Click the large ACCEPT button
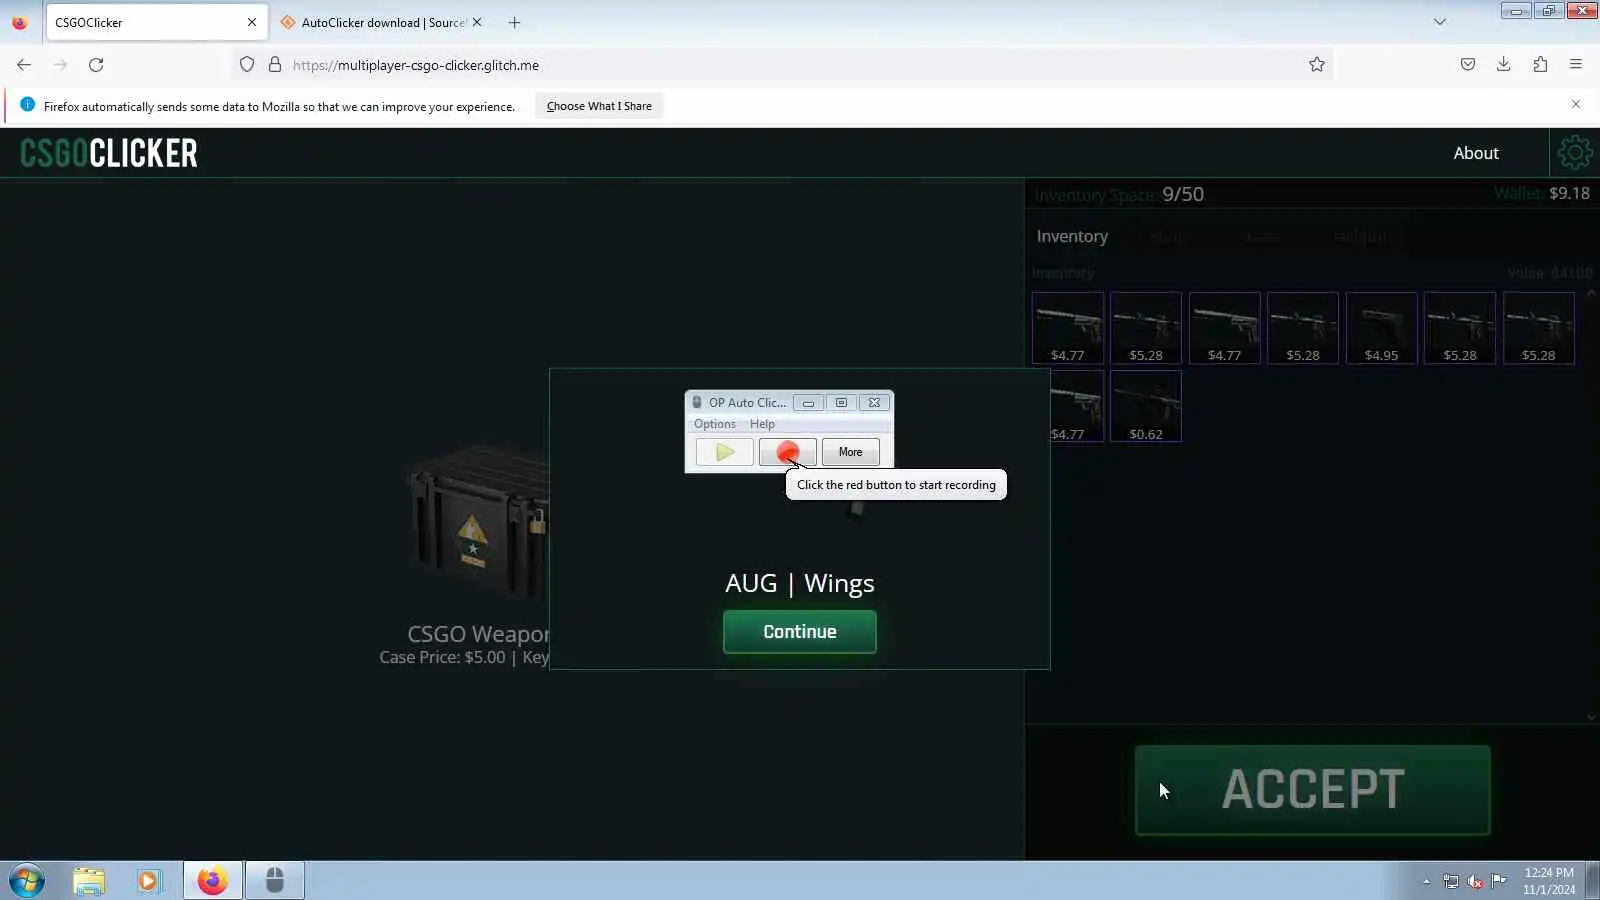 1313,790
